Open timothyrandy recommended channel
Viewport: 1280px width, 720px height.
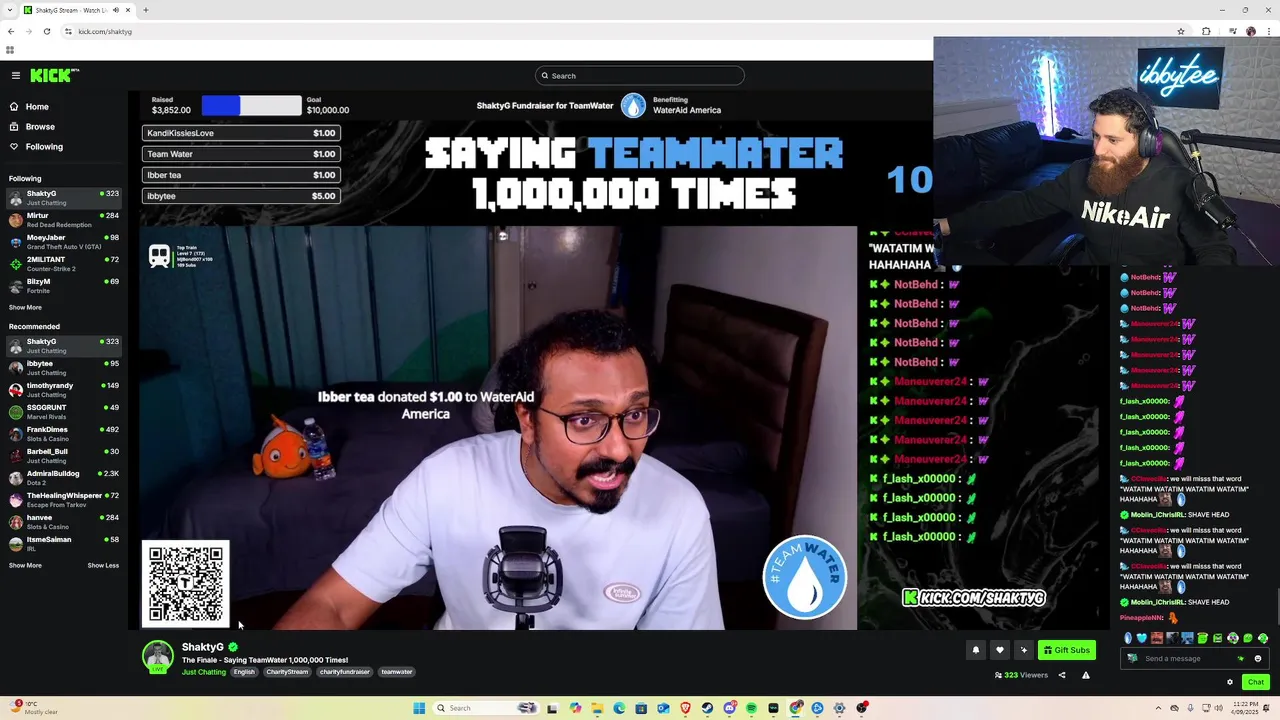pos(64,390)
